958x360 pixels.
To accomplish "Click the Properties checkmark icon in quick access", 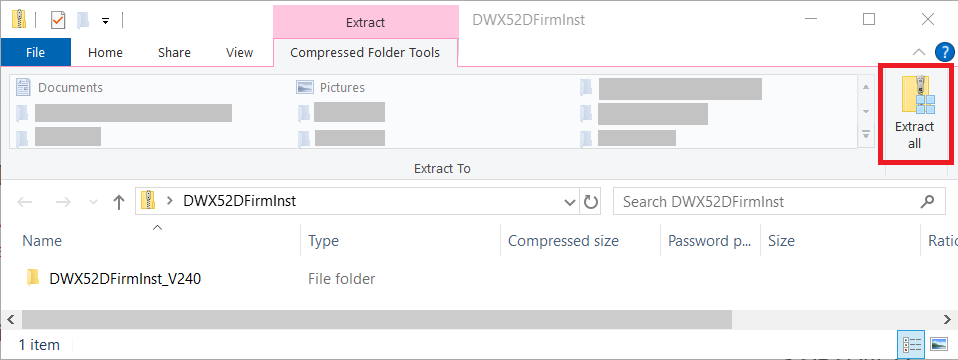I will 58,20.
